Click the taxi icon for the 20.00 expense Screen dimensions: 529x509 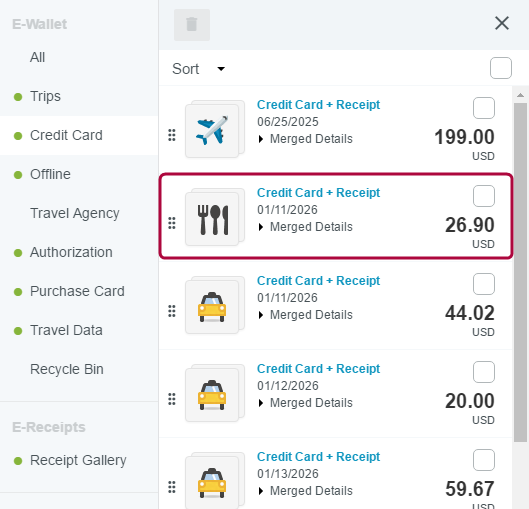[x=212, y=395]
